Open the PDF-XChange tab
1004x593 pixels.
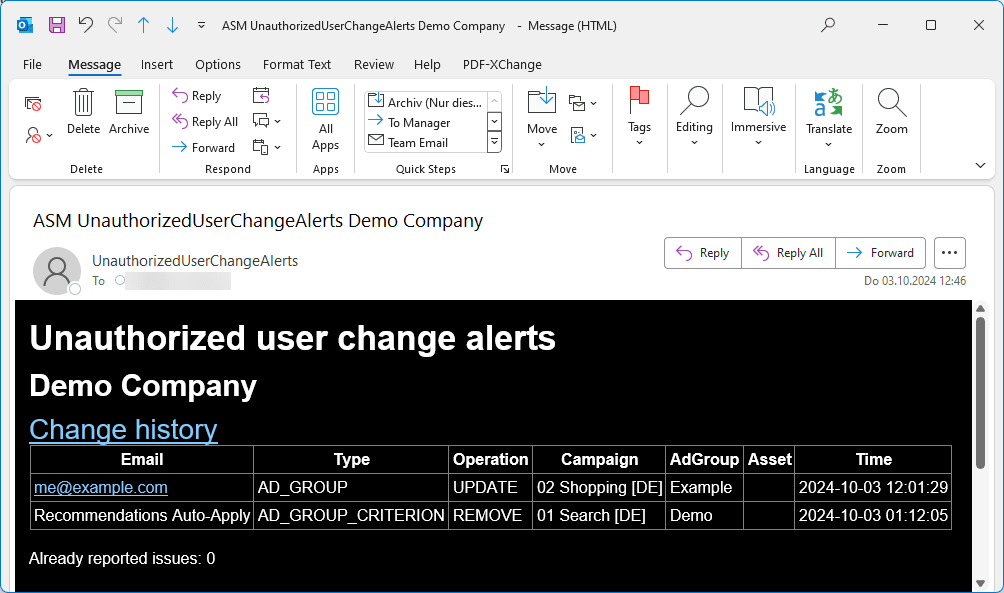click(x=502, y=64)
